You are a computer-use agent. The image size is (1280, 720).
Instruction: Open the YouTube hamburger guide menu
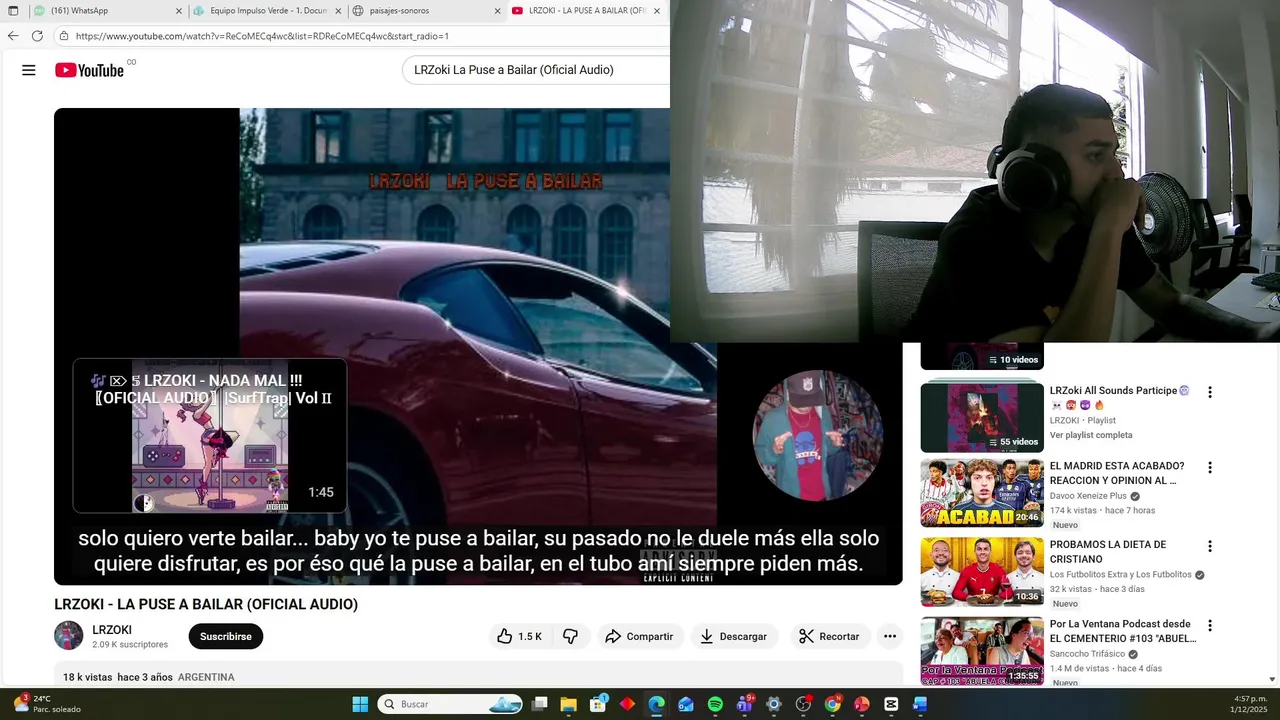coord(29,70)
